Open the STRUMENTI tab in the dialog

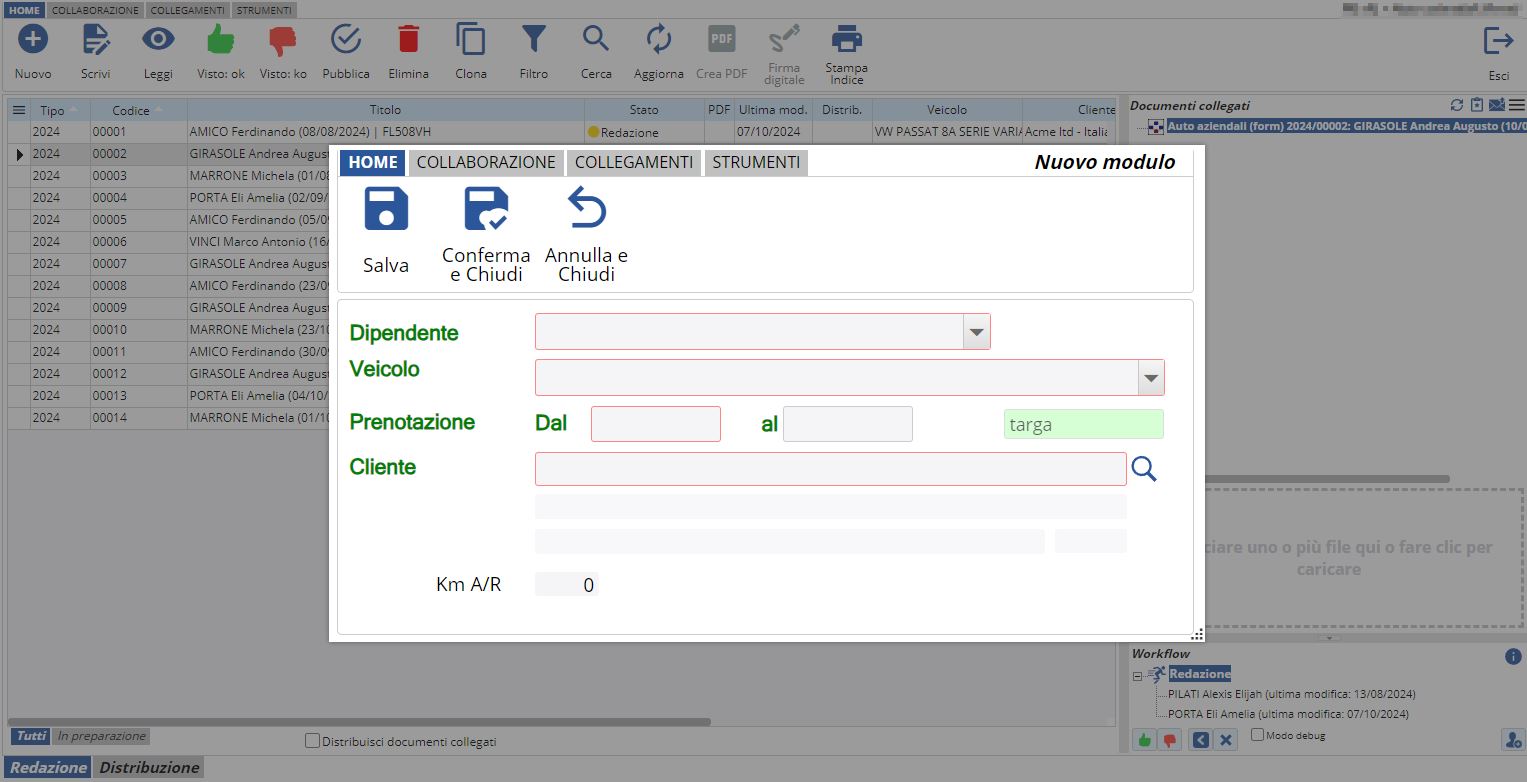click(x=756, y=162)
